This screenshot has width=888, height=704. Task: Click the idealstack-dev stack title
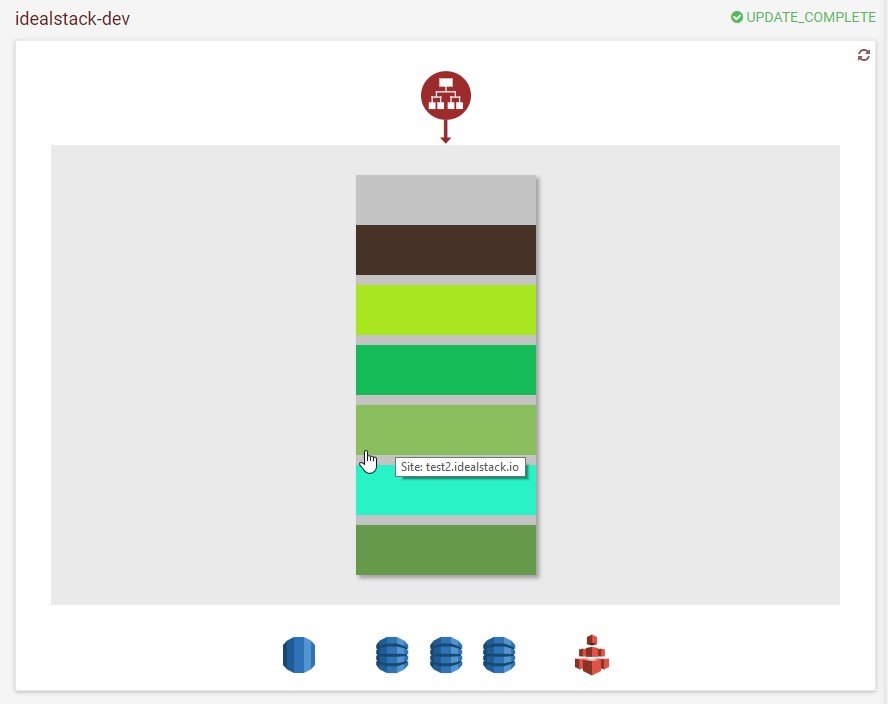click(x=72, y=19)
